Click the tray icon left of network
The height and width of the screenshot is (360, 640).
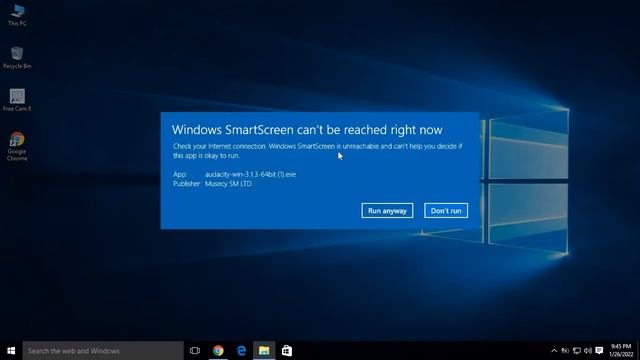[565, 351]
